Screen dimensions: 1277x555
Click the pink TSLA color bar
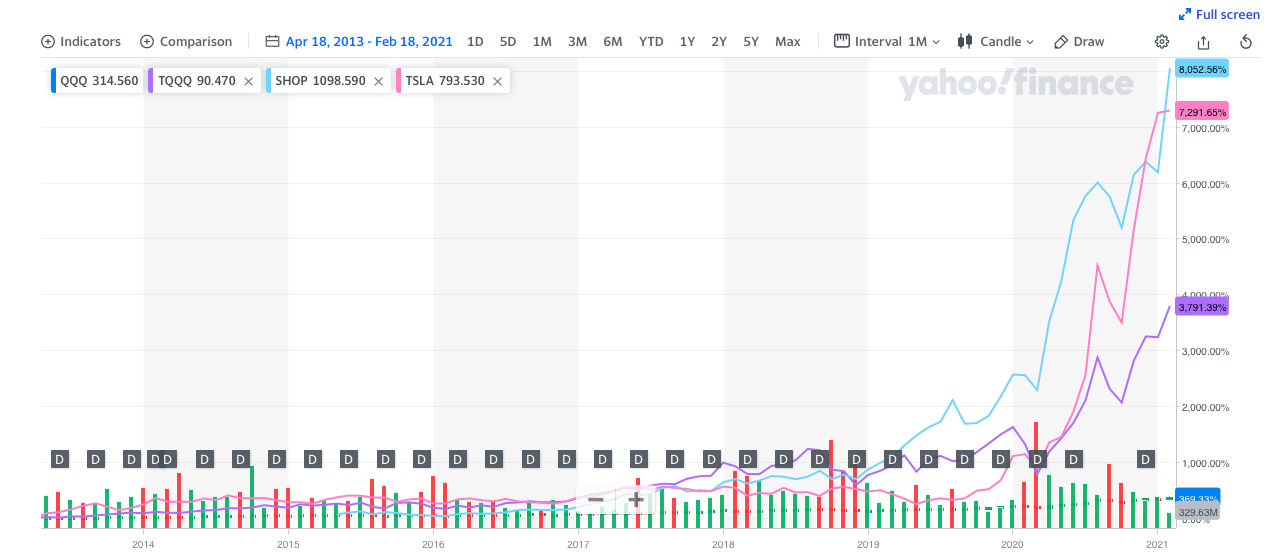pyautogui.click(x=398, y=81)
